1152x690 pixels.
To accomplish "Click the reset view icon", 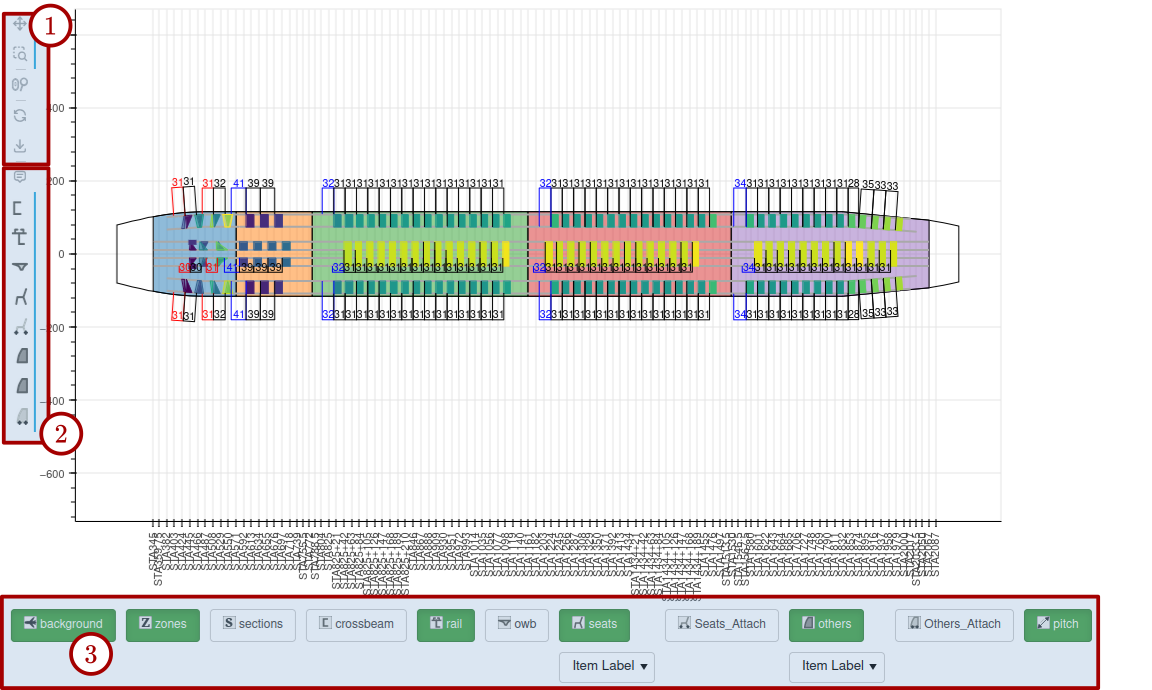I will (20, 115).
